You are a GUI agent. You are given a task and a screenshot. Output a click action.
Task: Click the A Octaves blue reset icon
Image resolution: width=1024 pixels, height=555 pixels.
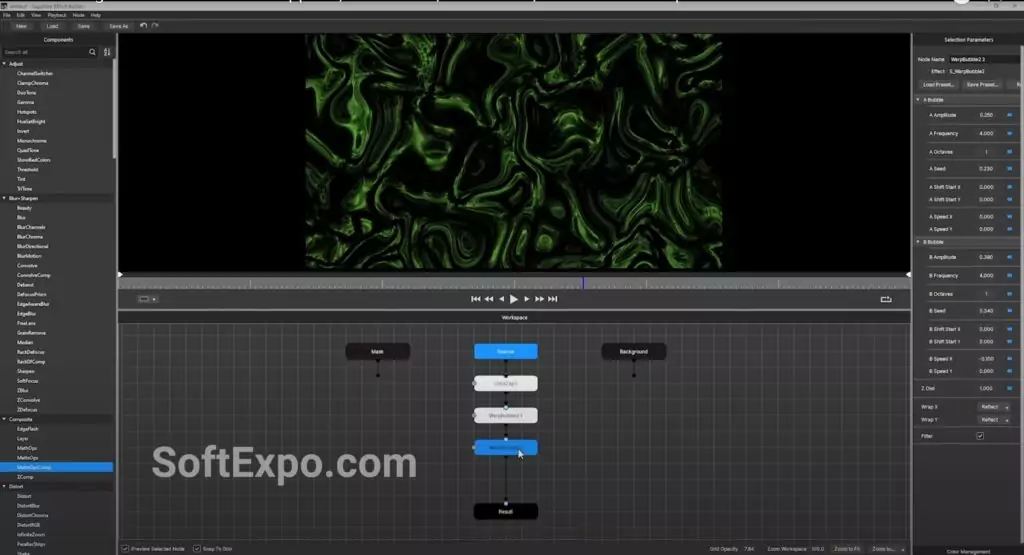[1009, 152]
